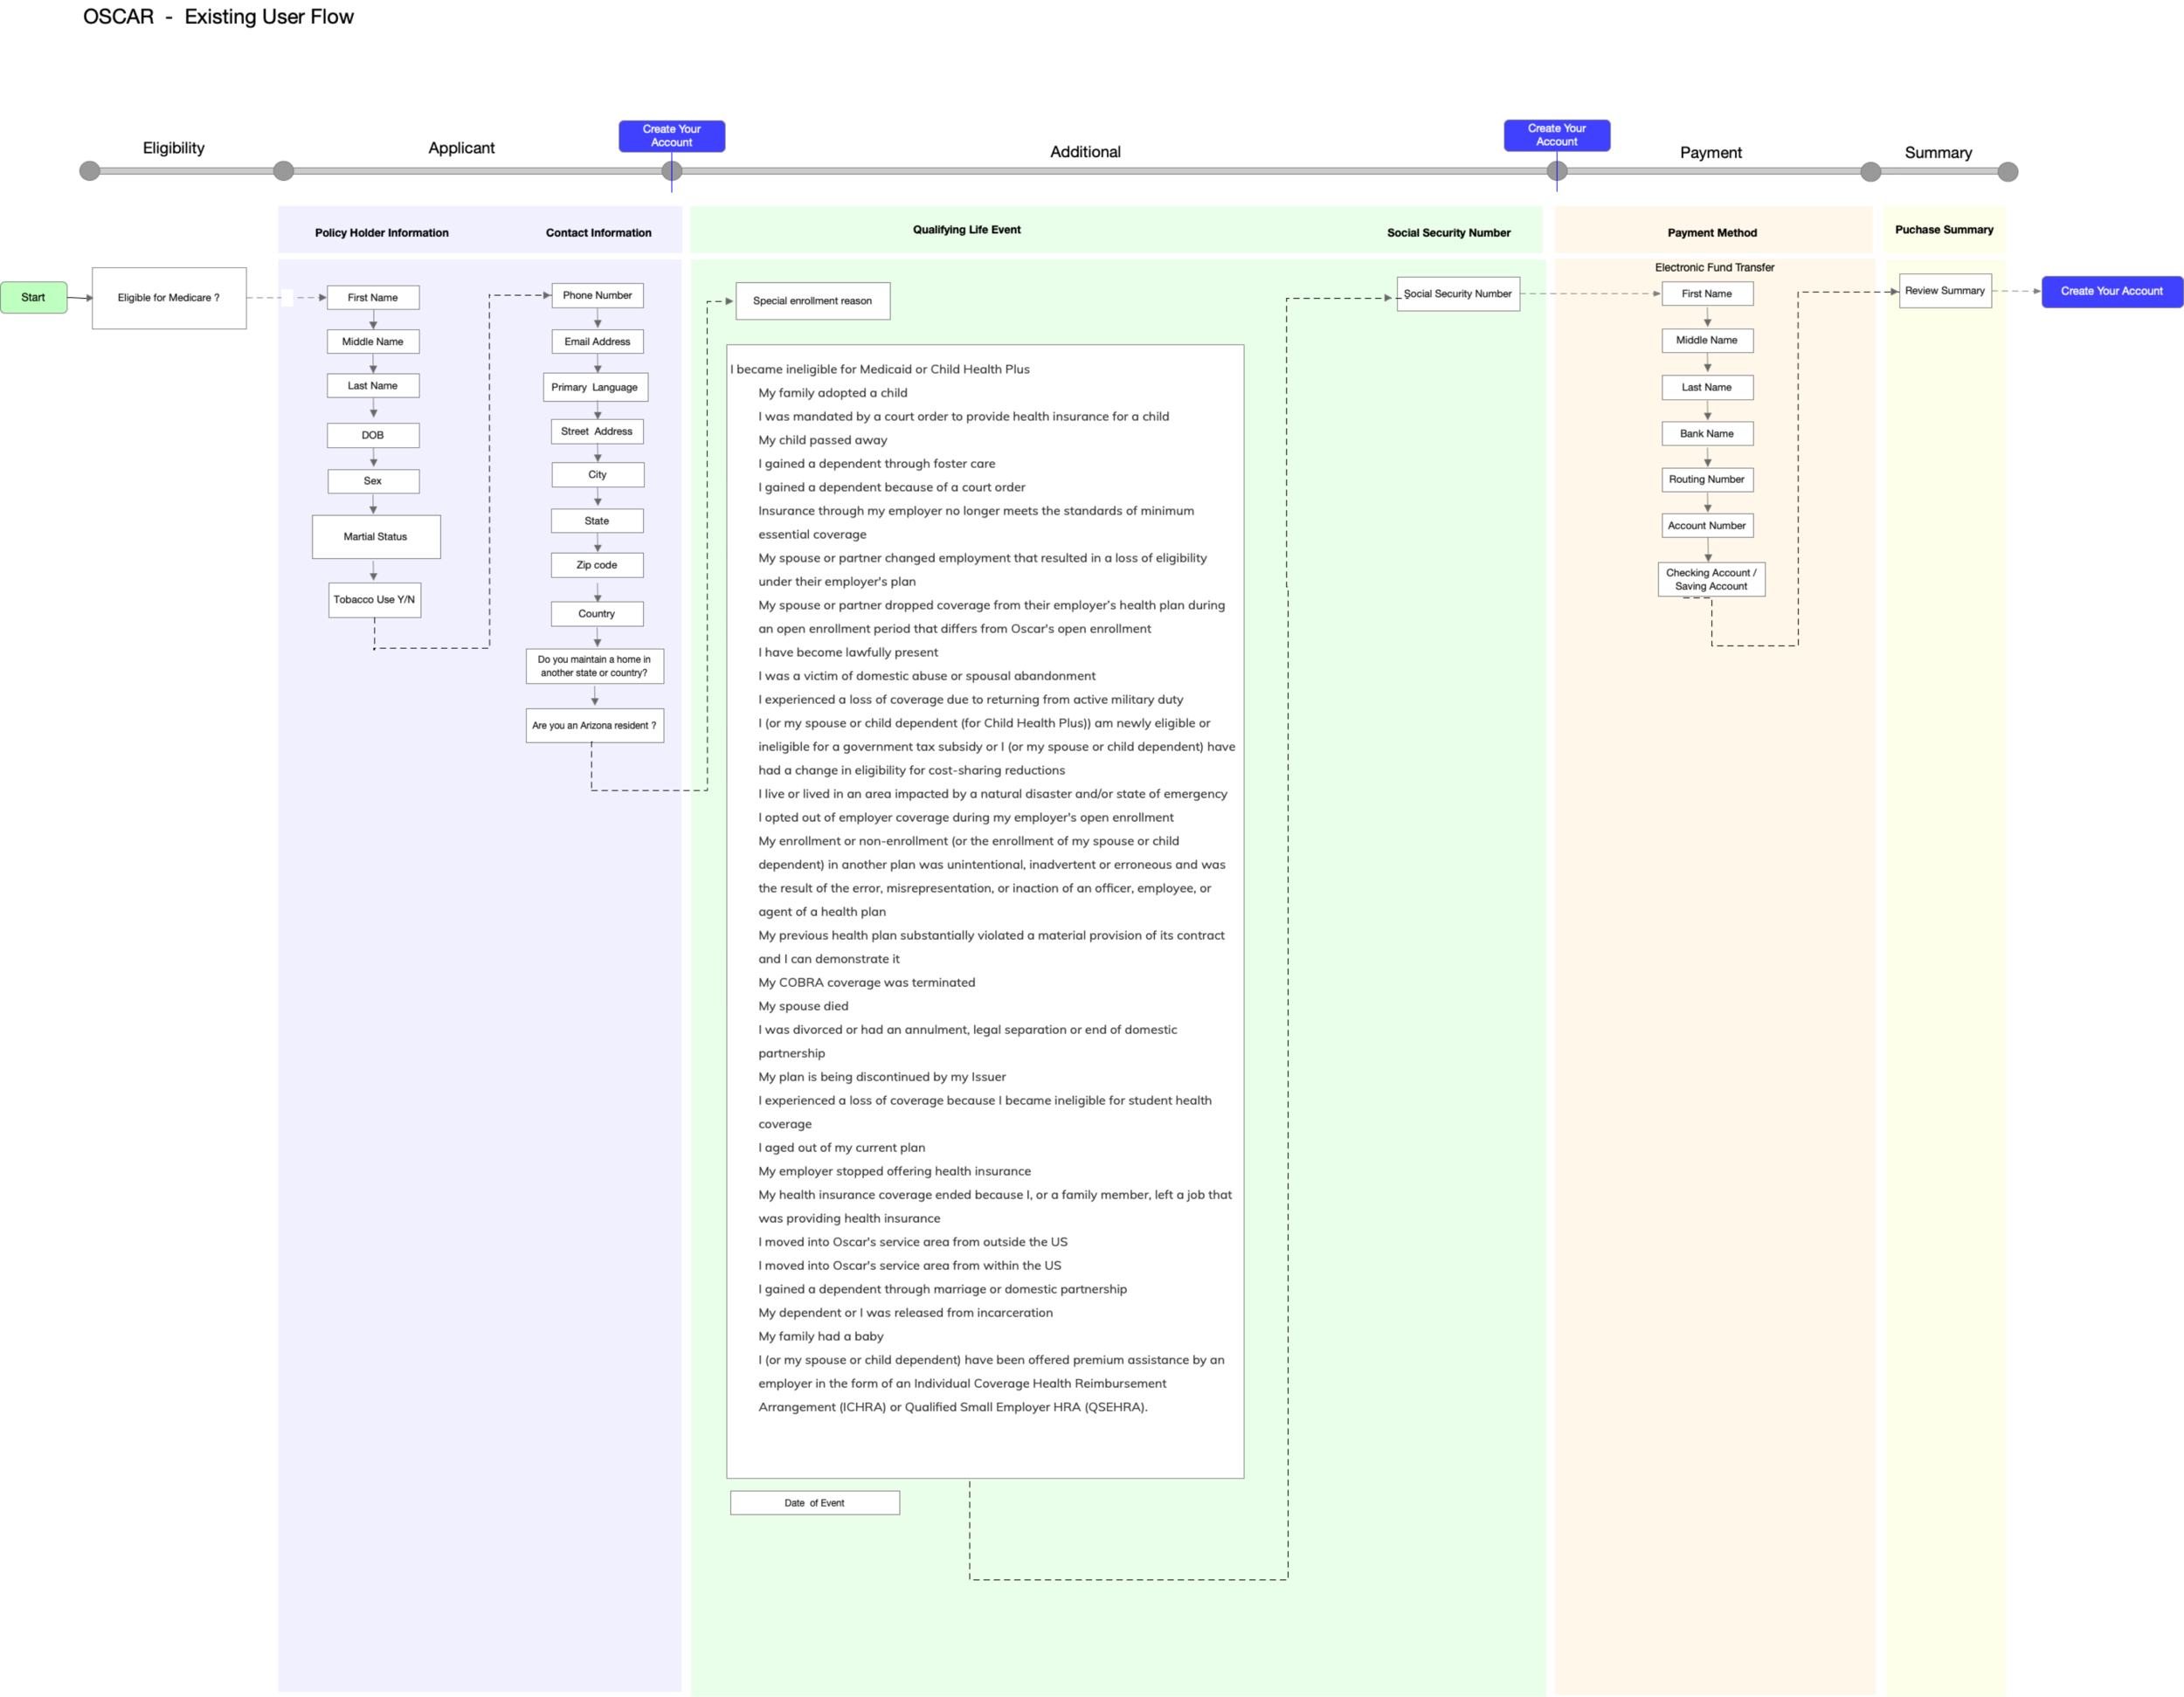Select the 'Eligible for Medicare ?' box
Viewport: 2184px width, 1697px height.
(169, 298)
